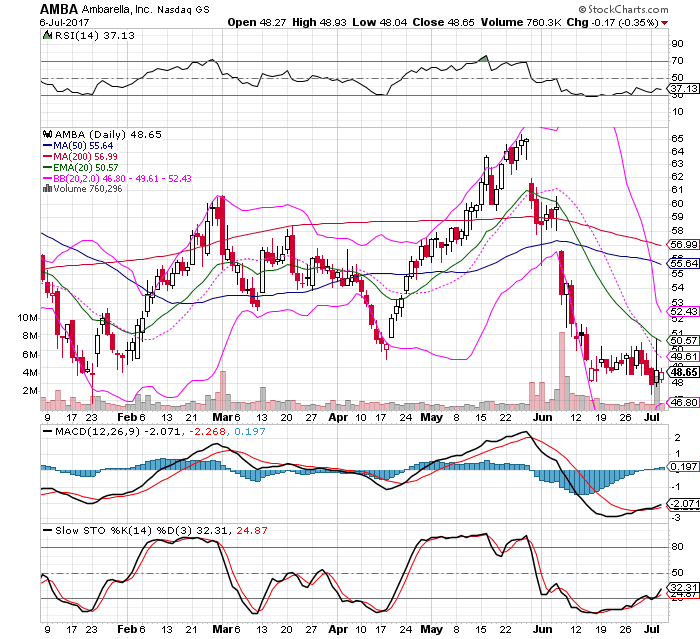Click the Jul label on price chart axis
This screenshot has height=639, width=700.
(653, 418)
